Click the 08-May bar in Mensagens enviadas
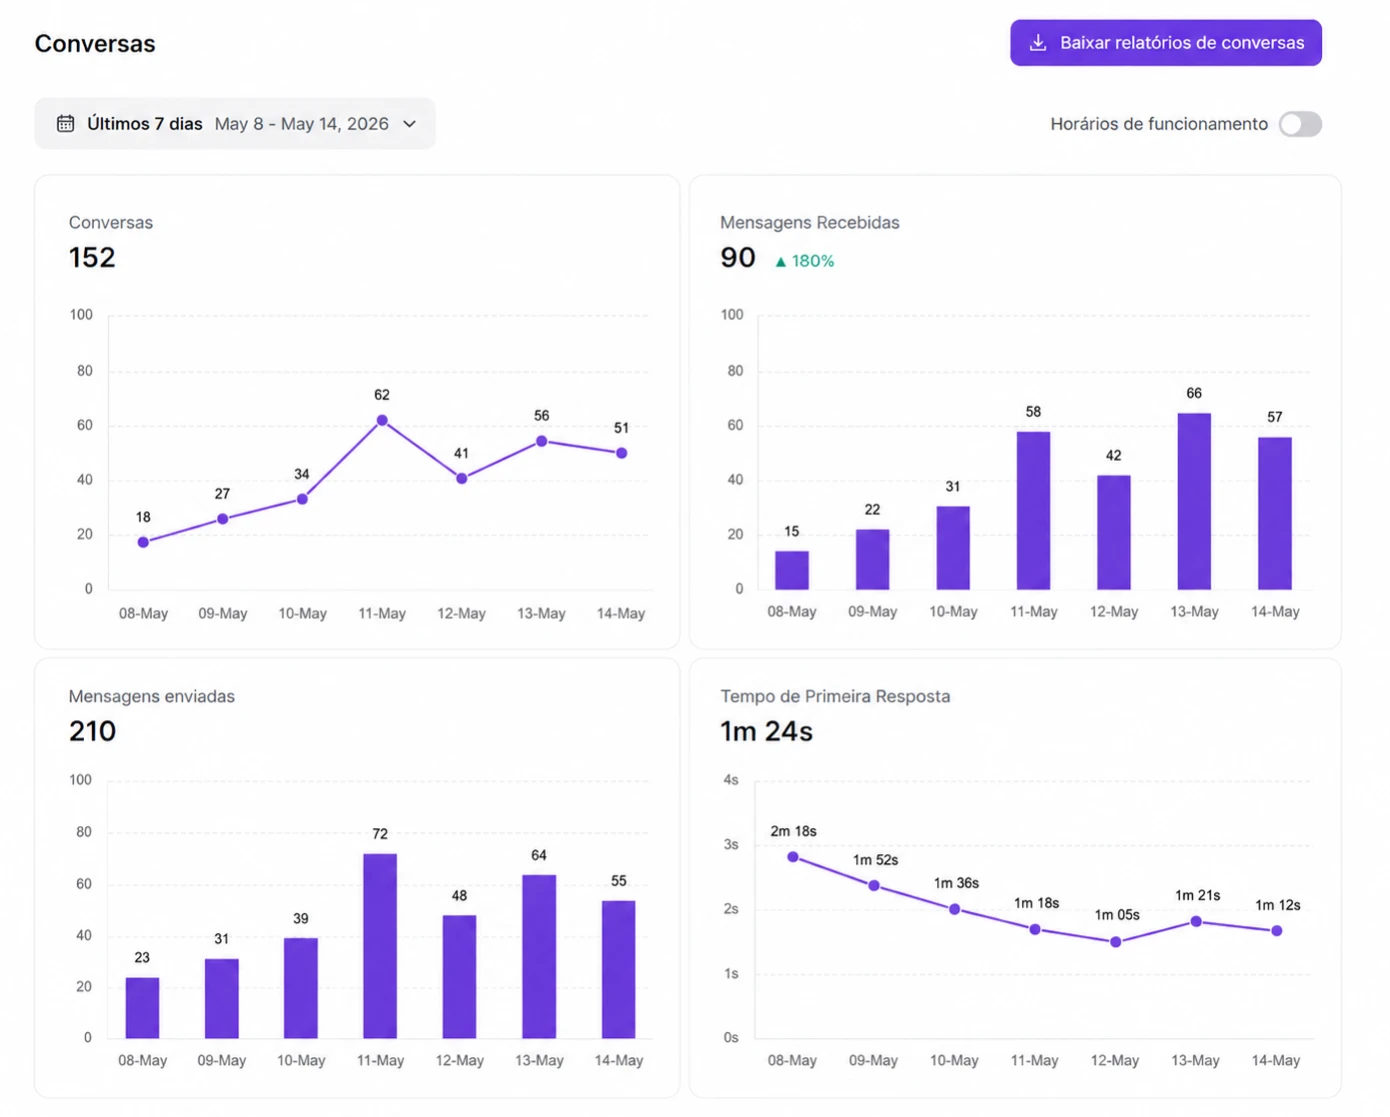The image size is (1390, 1117). tap(142, 1008)
